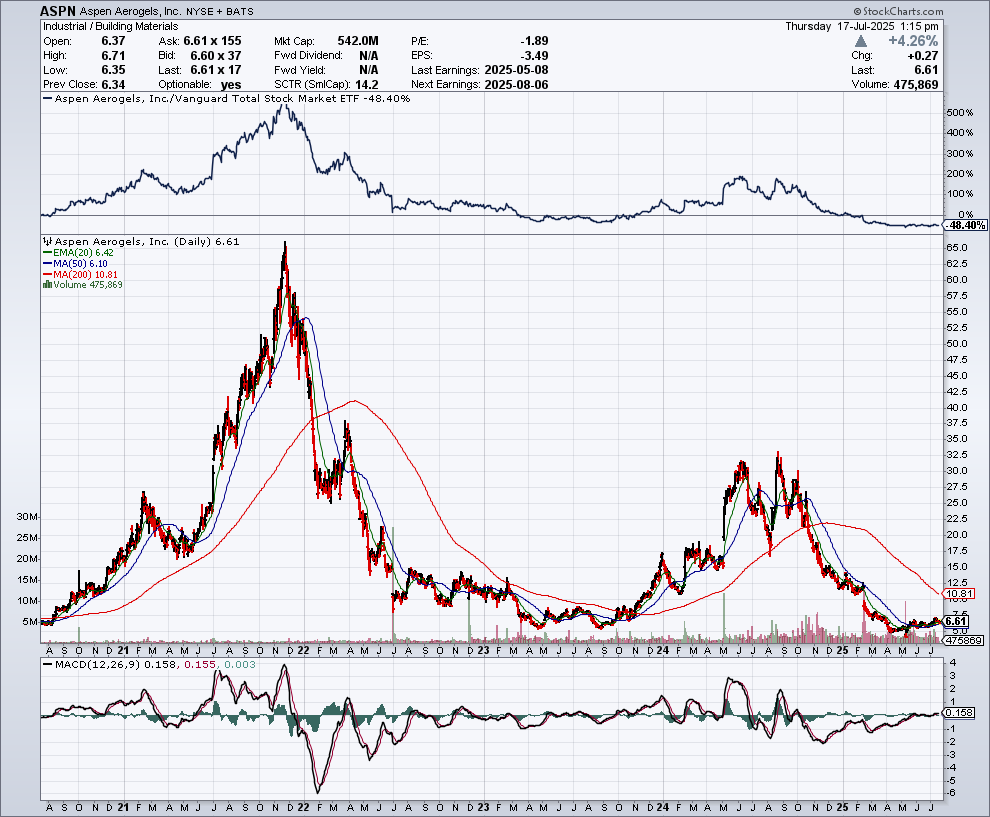Image resolution: width=990 pixels, height=817 pixels.
Task: Click the 65.0 label on the price axis
Action: pyautogui.click(x=957, y=247)
